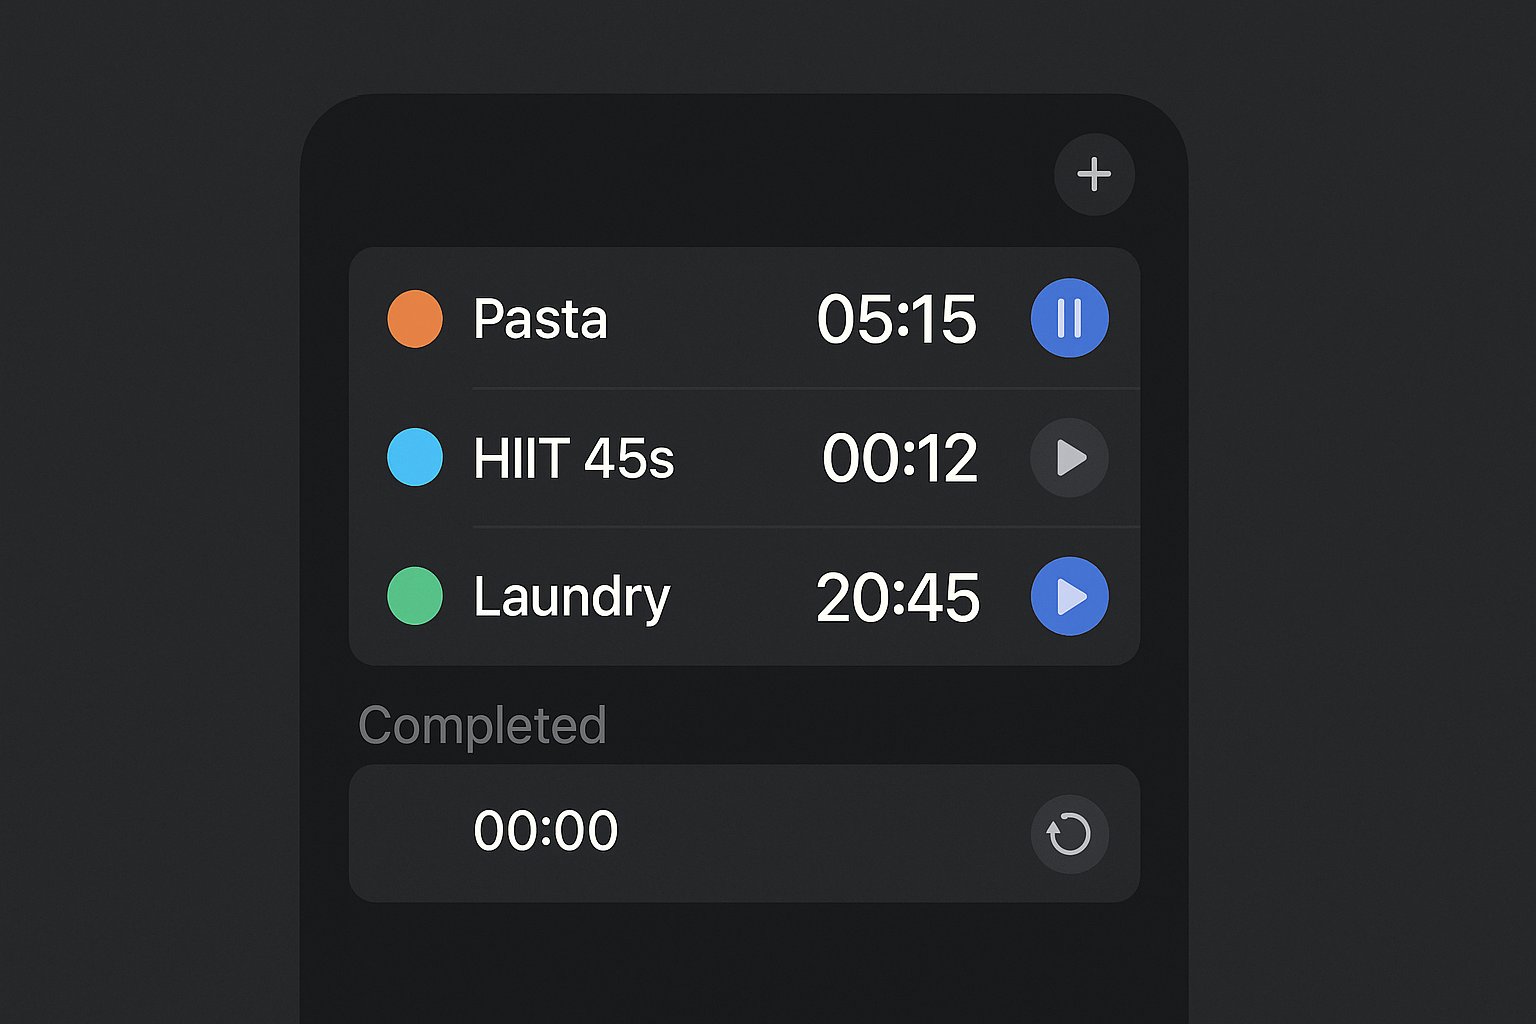
Task: Click empty panel area below the completed card
Action: click(744, 960)
